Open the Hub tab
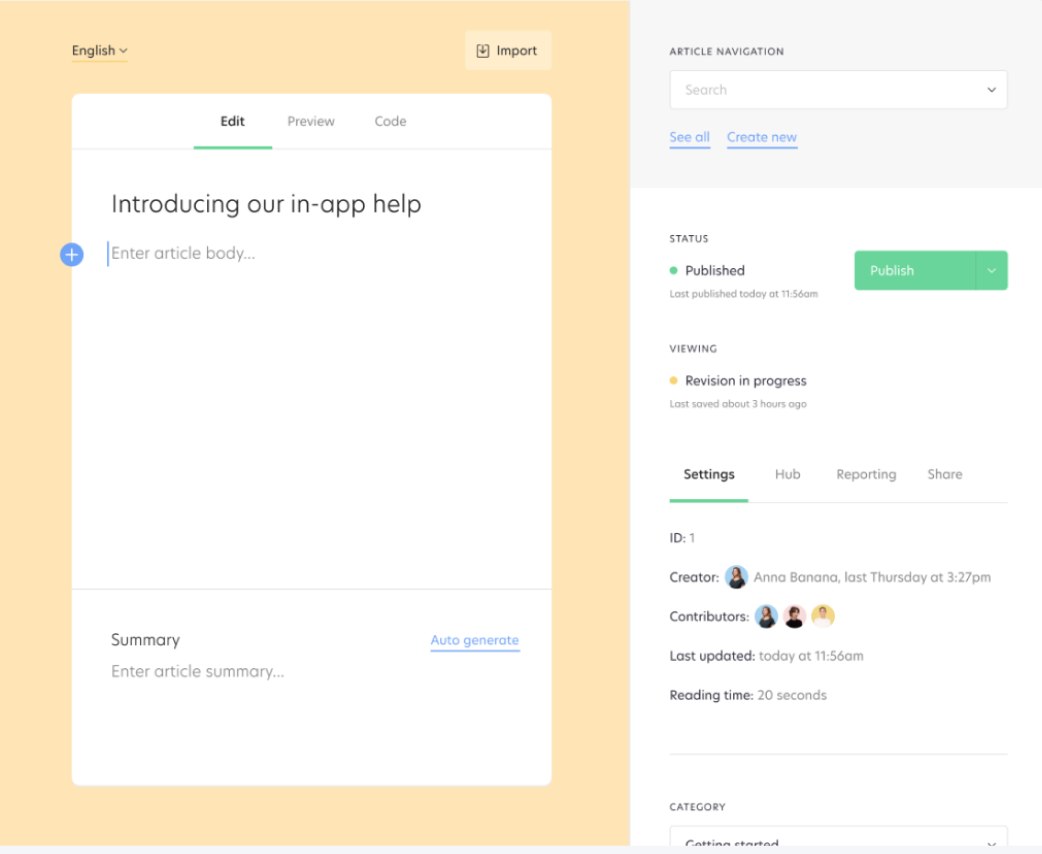Screen dimensions: 1042x854 (x=787, y=475)
